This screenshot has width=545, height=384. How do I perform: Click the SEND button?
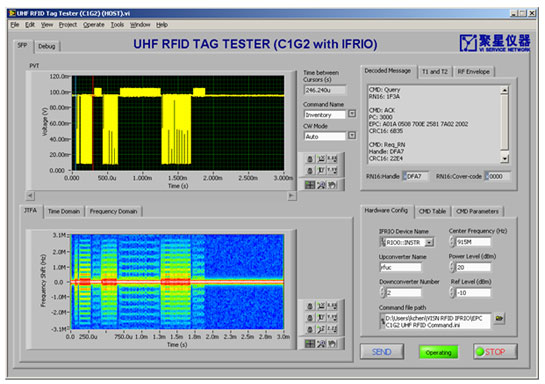(x=382, y=352)
